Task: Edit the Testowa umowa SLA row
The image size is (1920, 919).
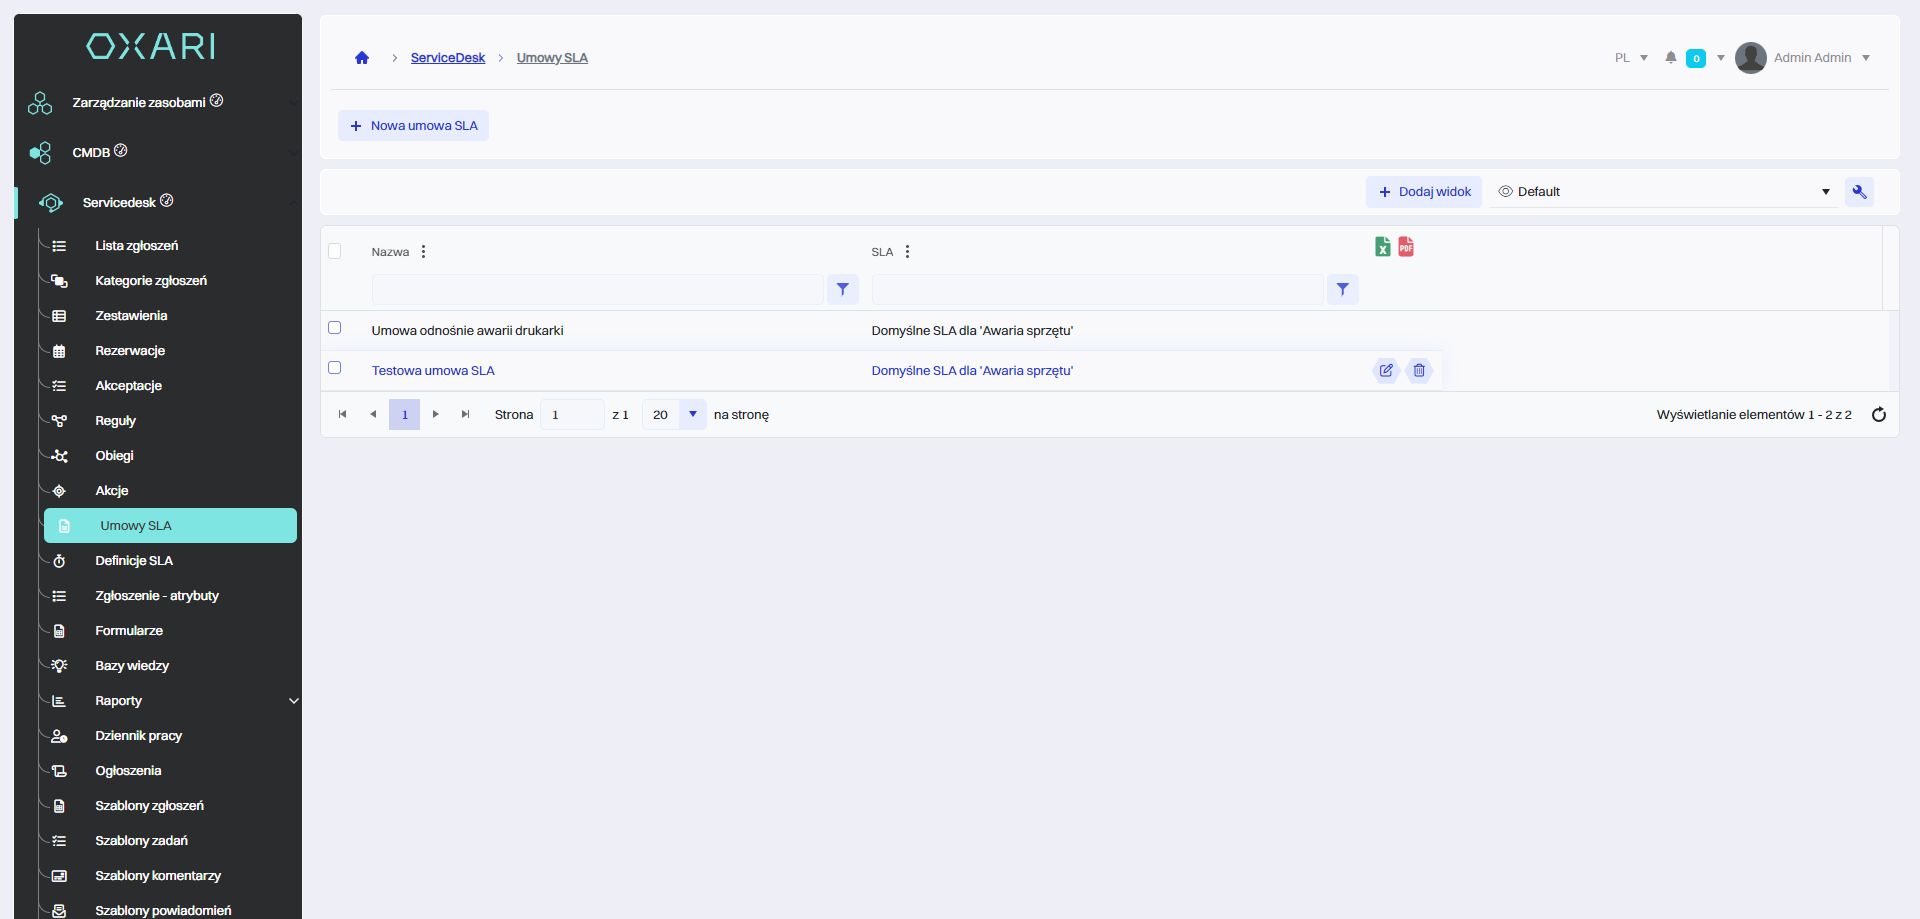Action: click(x=1386, y=371)
